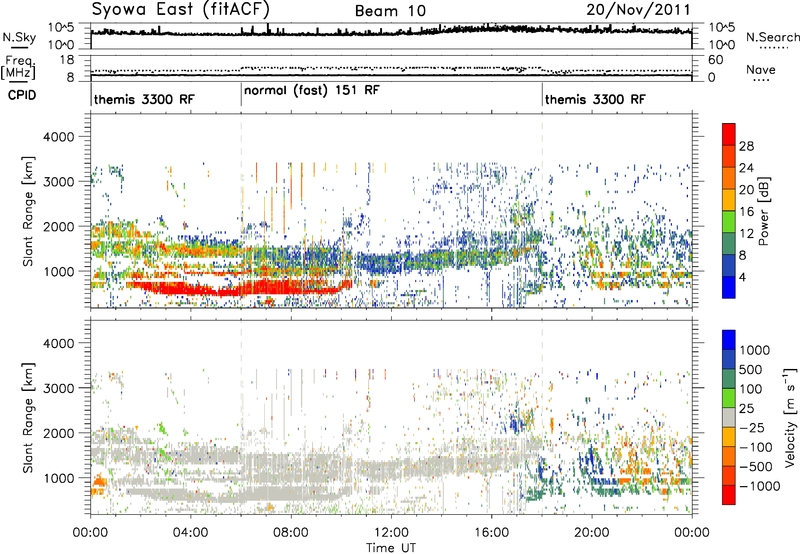Click the gray segment of the velocity colorbar
The width and height of the screenshot is (800, 554).
pos(729,417)
